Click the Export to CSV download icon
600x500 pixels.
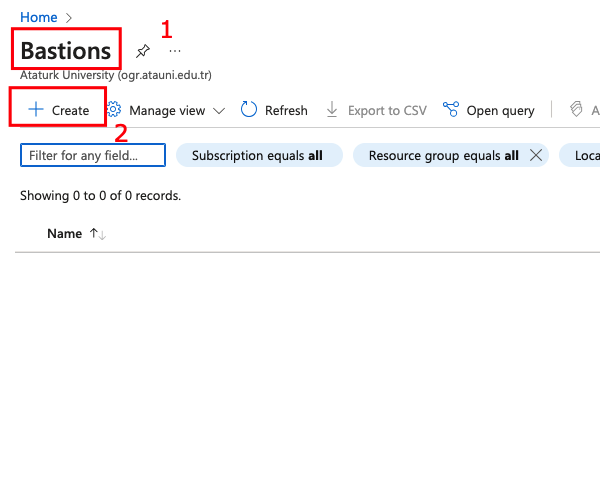point(333,110)
